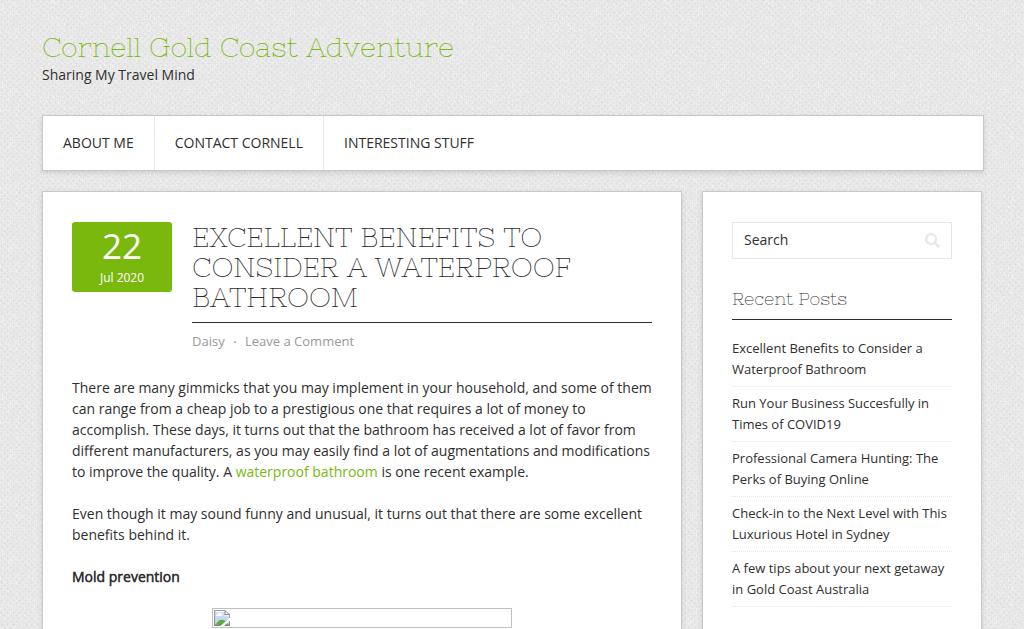Image resolution: width=1024 pixels, height=629 pixels.
Task: Follow the waterproof bathroom green link
Action: 306,472
